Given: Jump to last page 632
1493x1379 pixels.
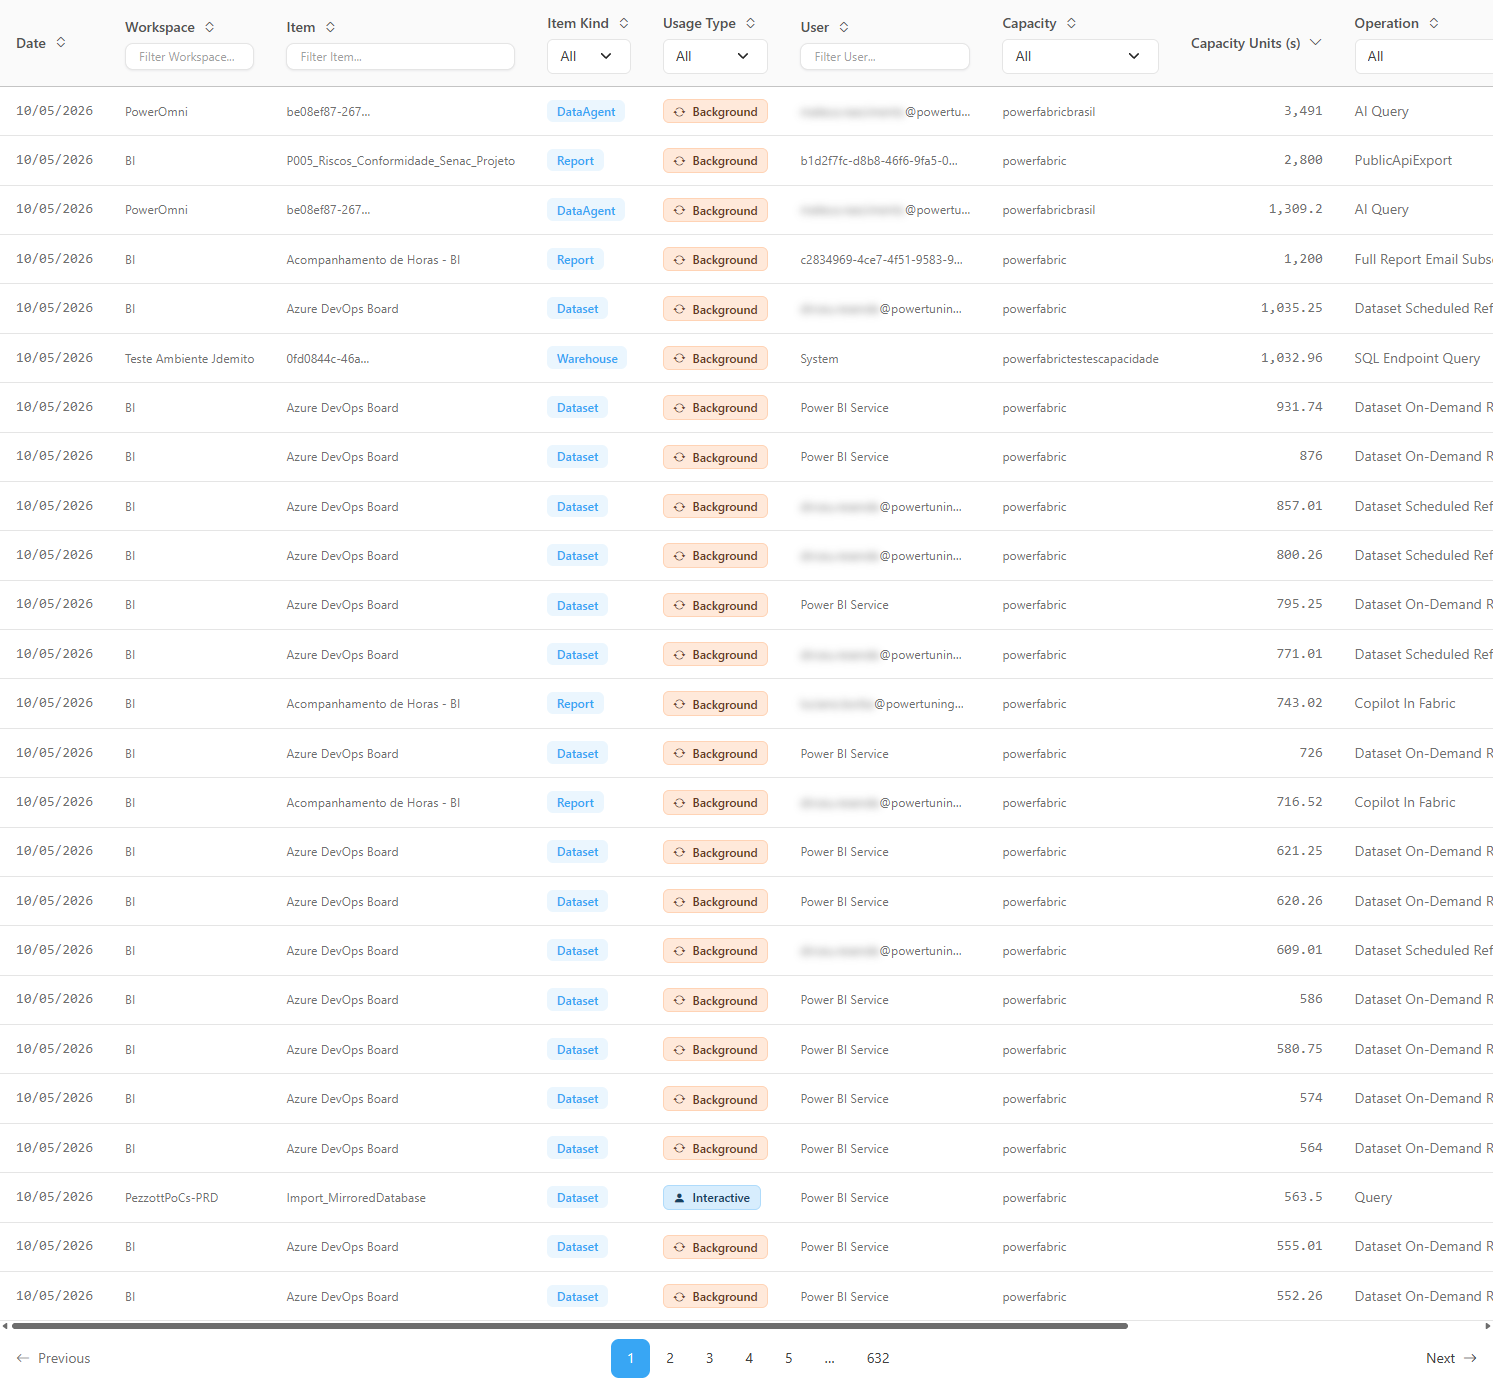Looking at the screenshot, I should 878,1358.
